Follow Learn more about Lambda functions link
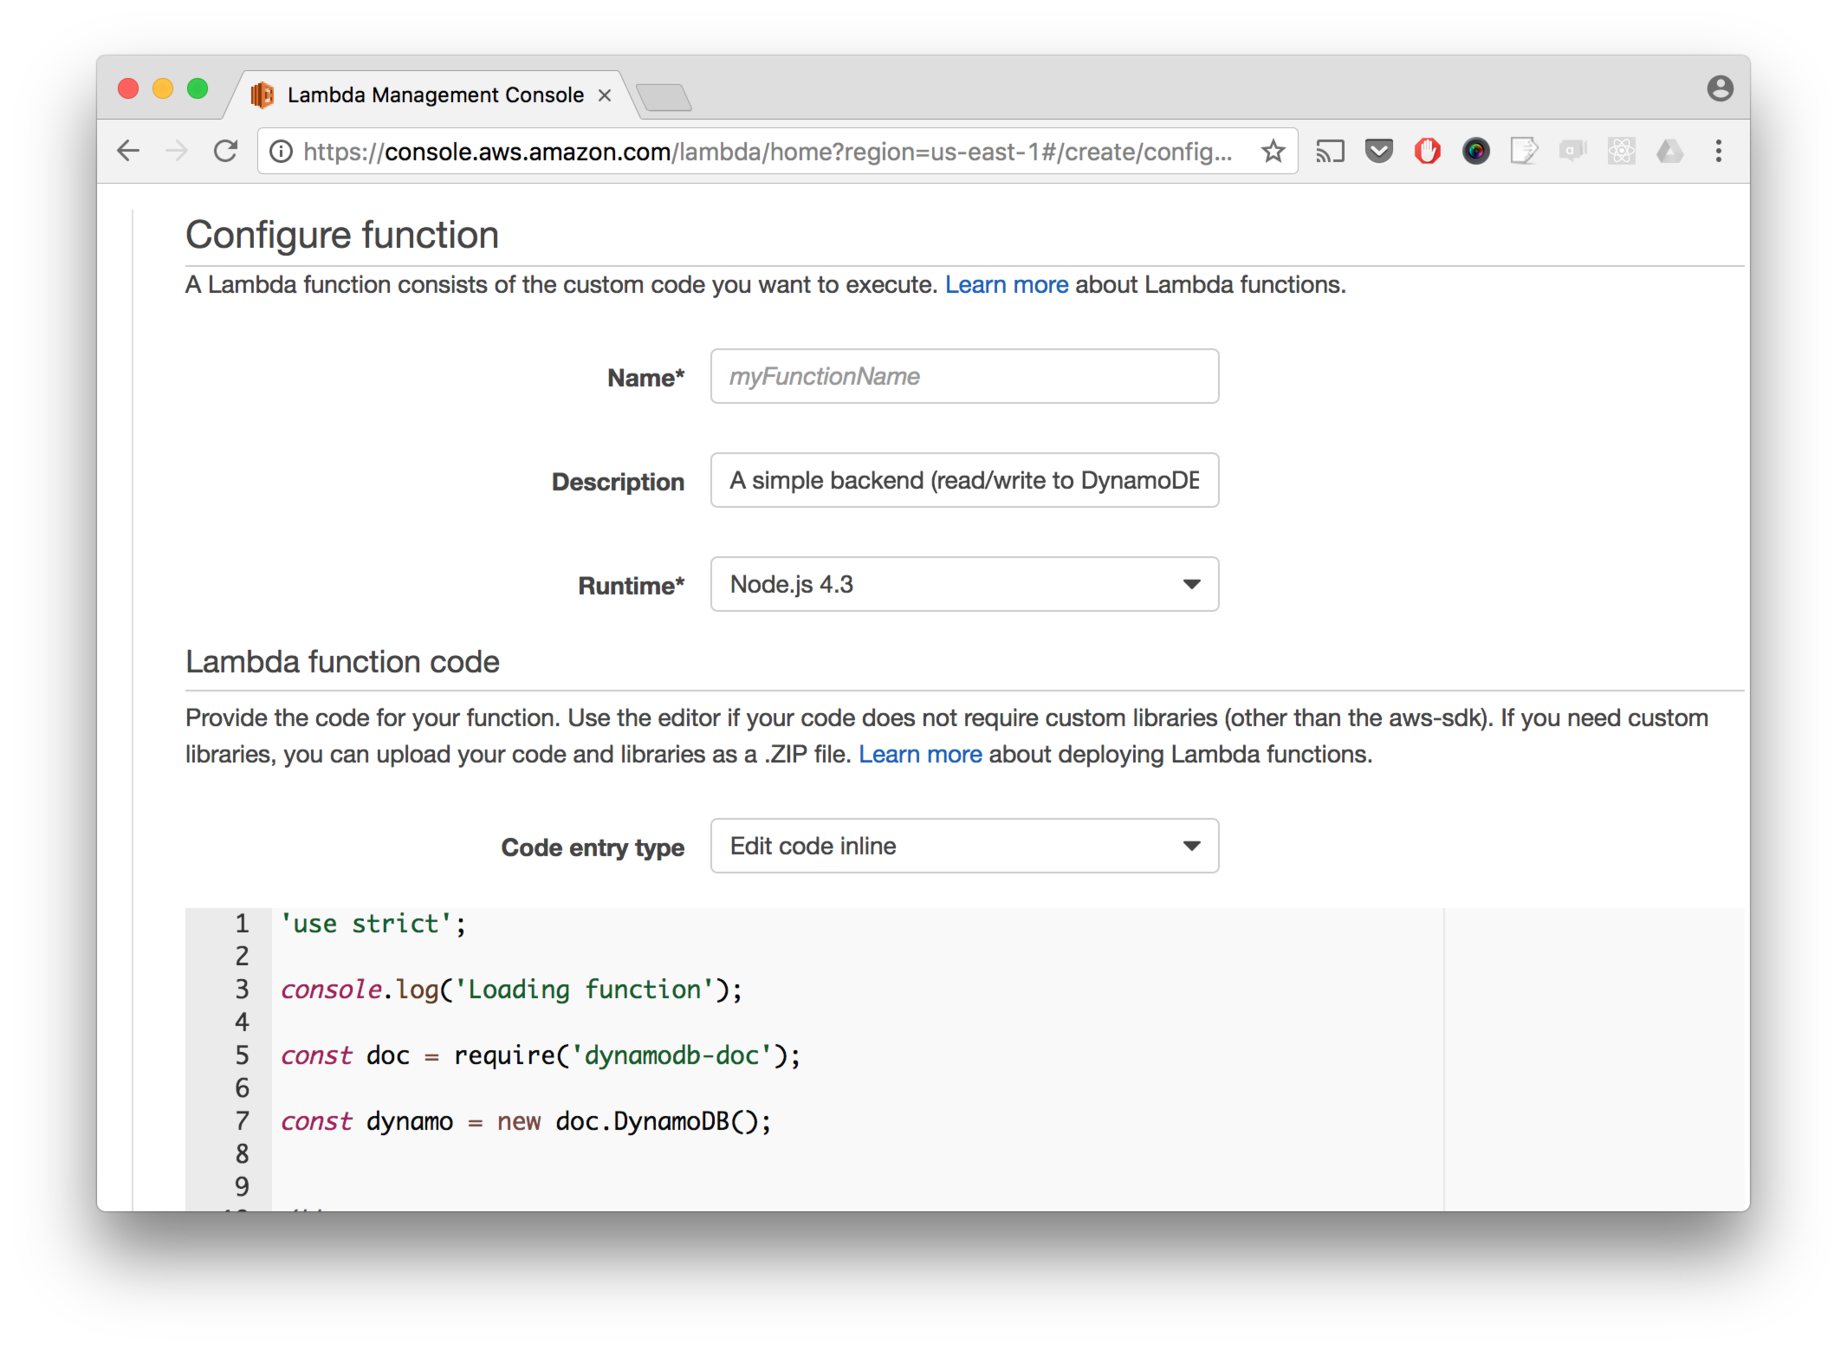The height and width of the screenshot is (1350, 1847). (1006, 285)
